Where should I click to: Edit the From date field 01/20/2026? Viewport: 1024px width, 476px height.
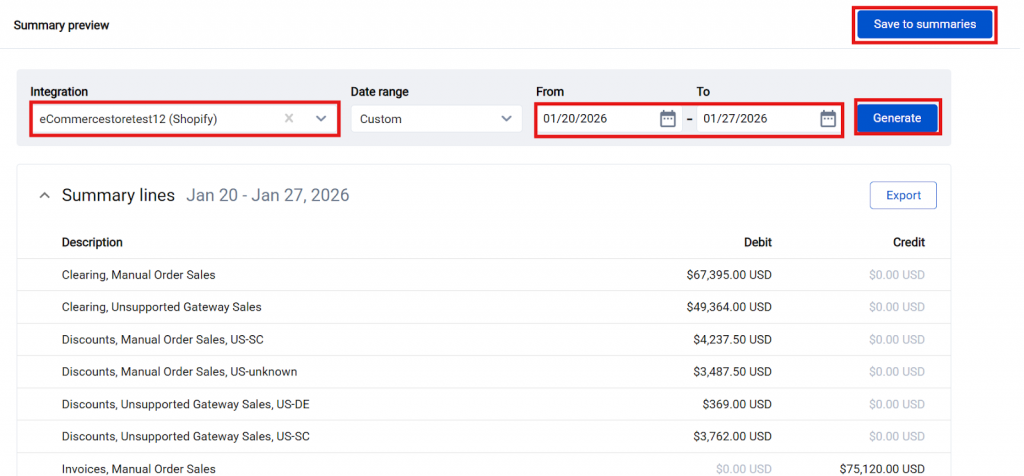(x=596, y=119)
